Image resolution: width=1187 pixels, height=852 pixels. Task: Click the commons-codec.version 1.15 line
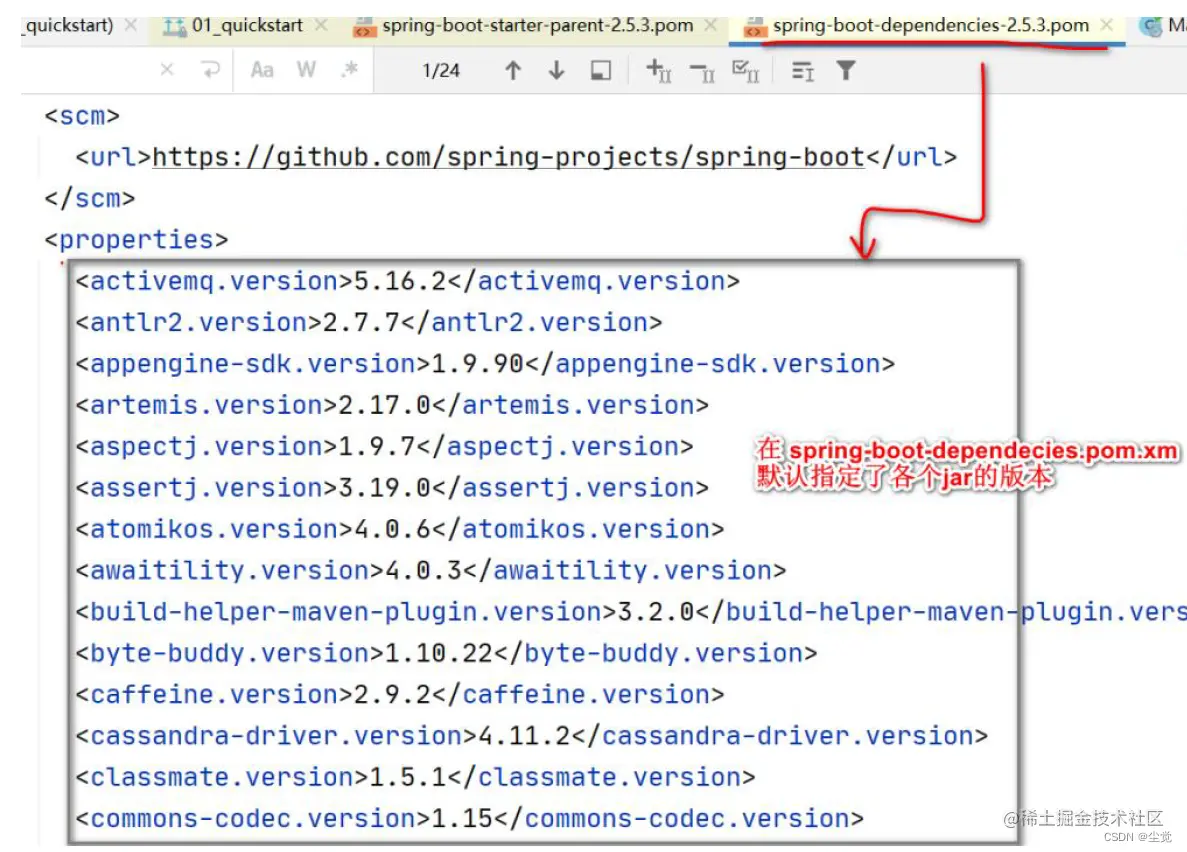(x=469, y=819)
